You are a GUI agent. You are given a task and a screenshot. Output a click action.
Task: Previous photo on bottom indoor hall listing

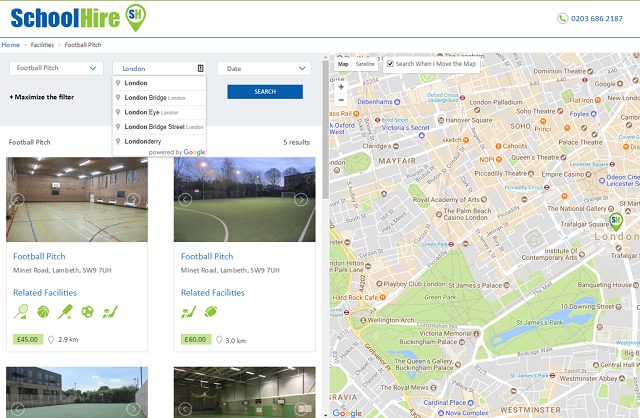point(185,409)
